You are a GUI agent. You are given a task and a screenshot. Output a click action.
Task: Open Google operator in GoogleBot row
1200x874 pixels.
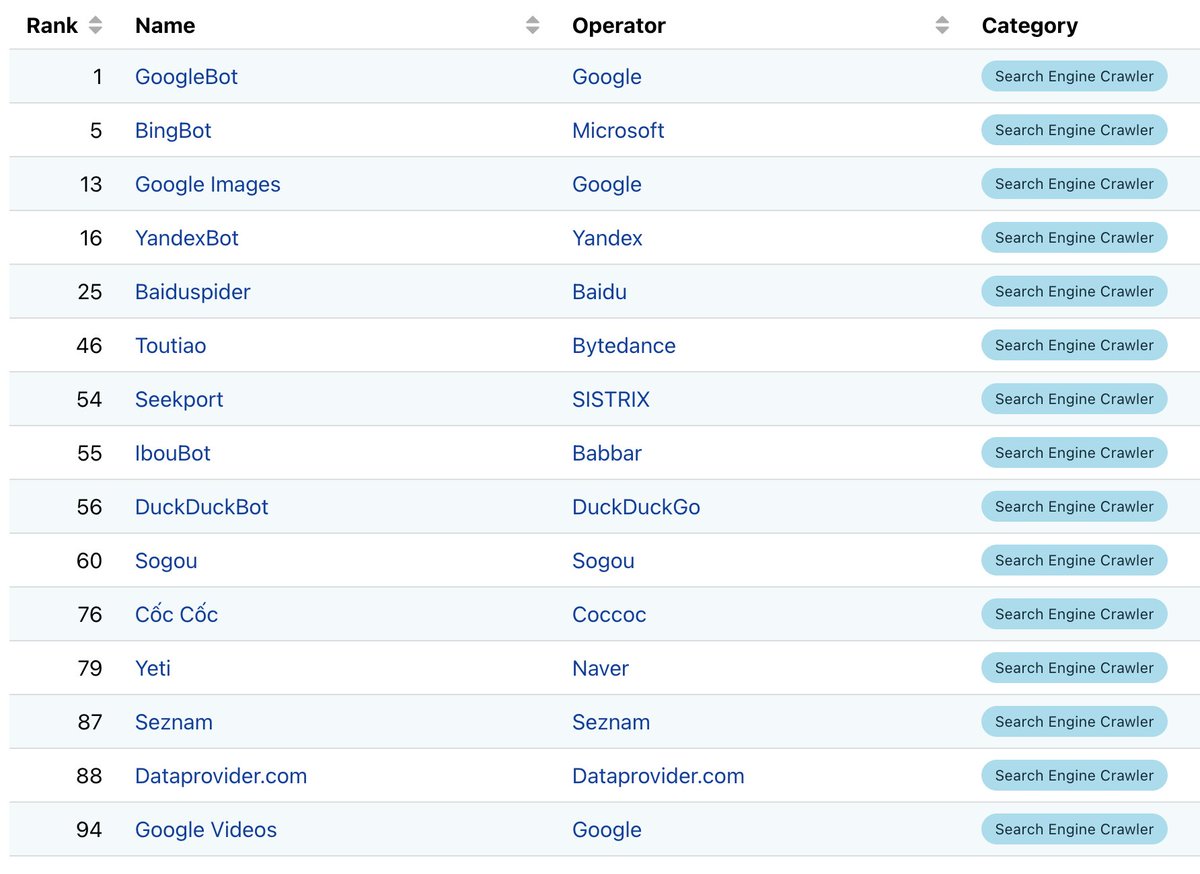pos(607,77)
